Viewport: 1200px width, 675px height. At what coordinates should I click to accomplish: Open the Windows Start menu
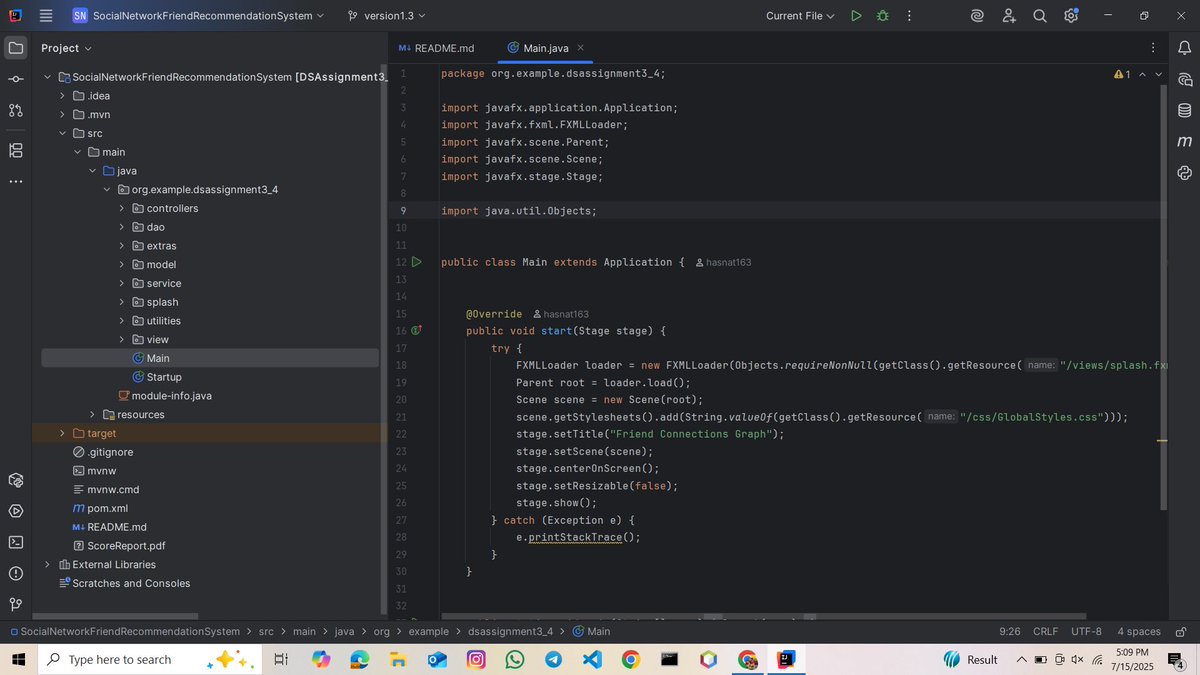(19, 660)
